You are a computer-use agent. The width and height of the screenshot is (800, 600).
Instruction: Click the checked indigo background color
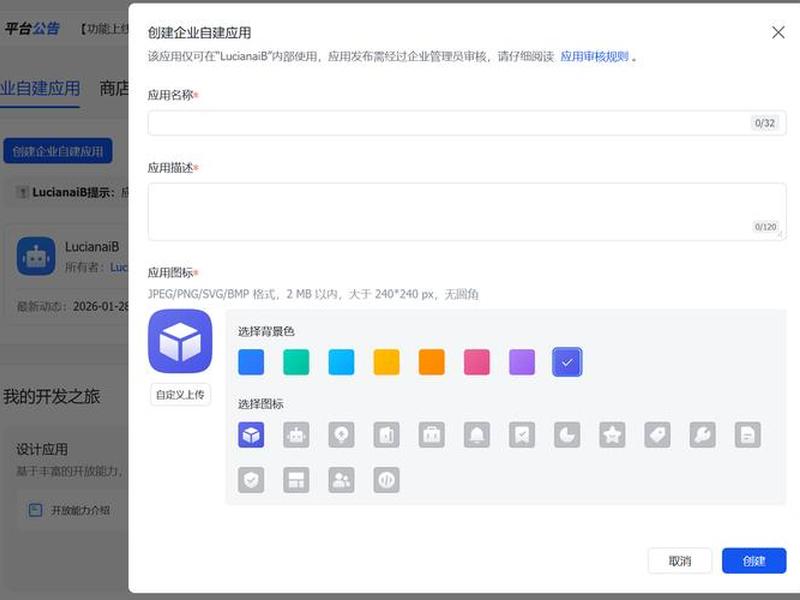(x=567, y=362)
